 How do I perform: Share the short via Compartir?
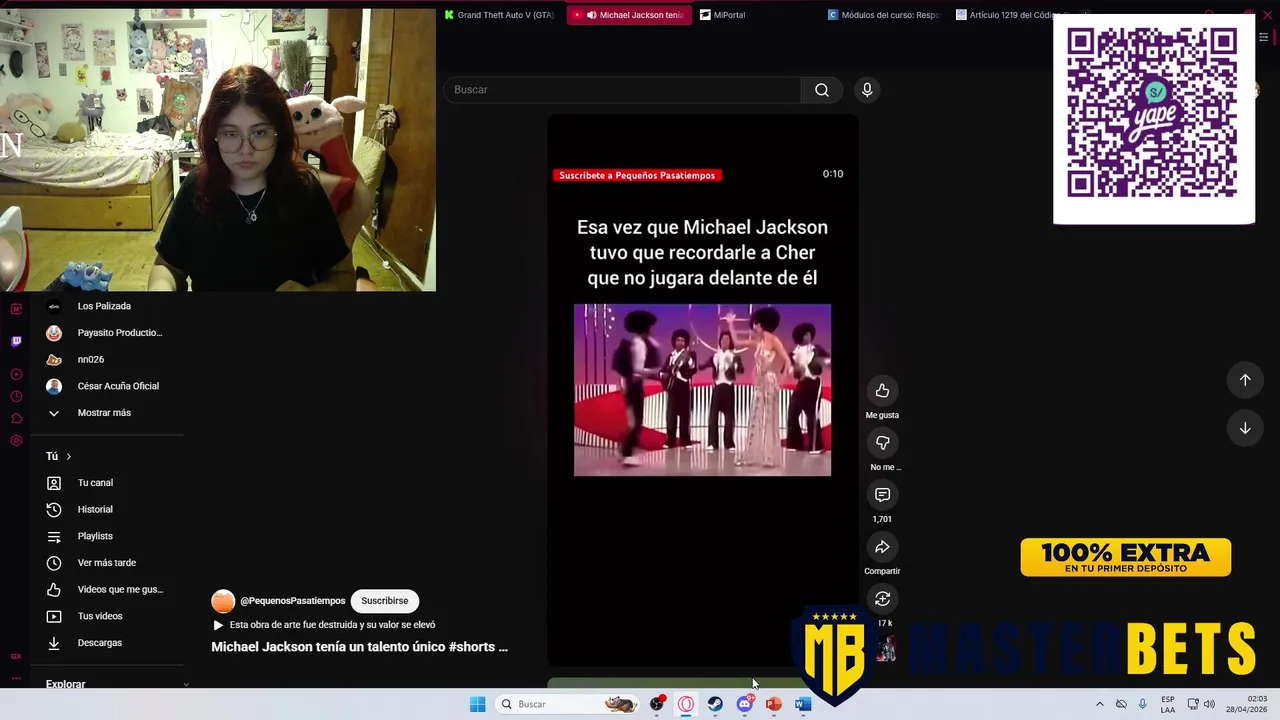882,547
